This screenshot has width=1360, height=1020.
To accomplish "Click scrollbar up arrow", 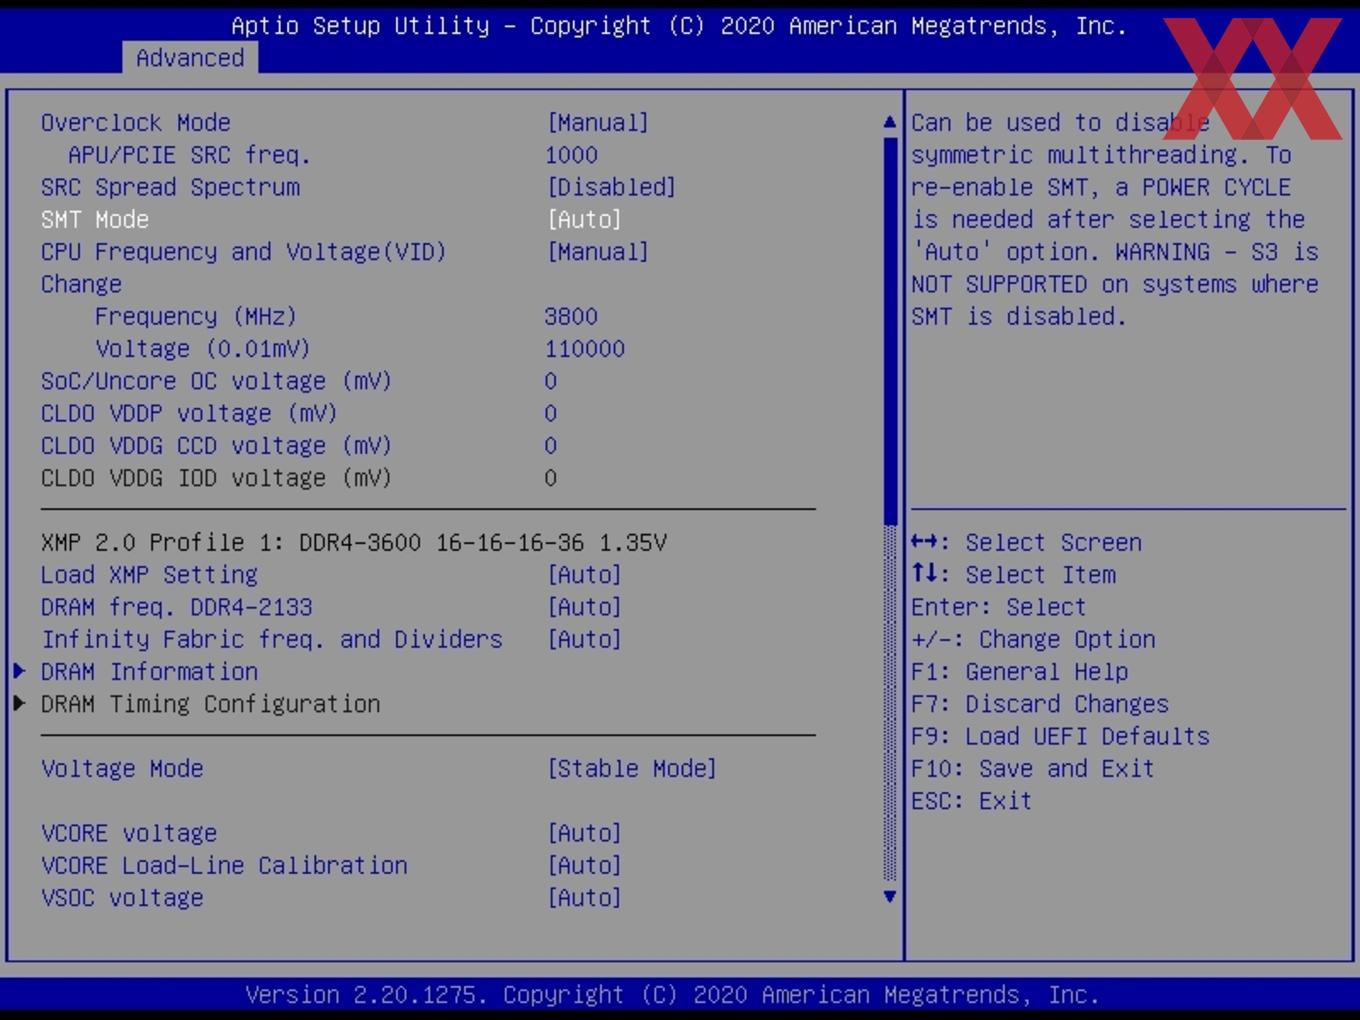I will click(x=890, y=122).
